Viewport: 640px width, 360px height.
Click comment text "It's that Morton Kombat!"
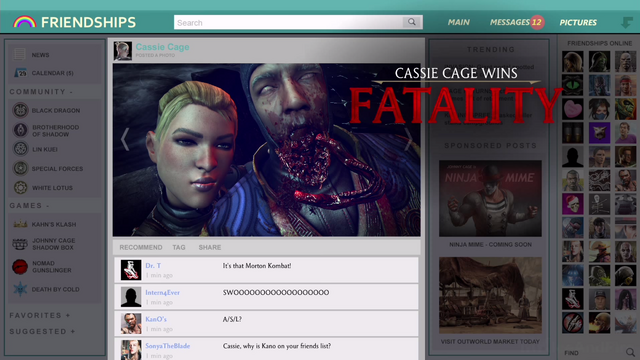click(x=257, y=266)
